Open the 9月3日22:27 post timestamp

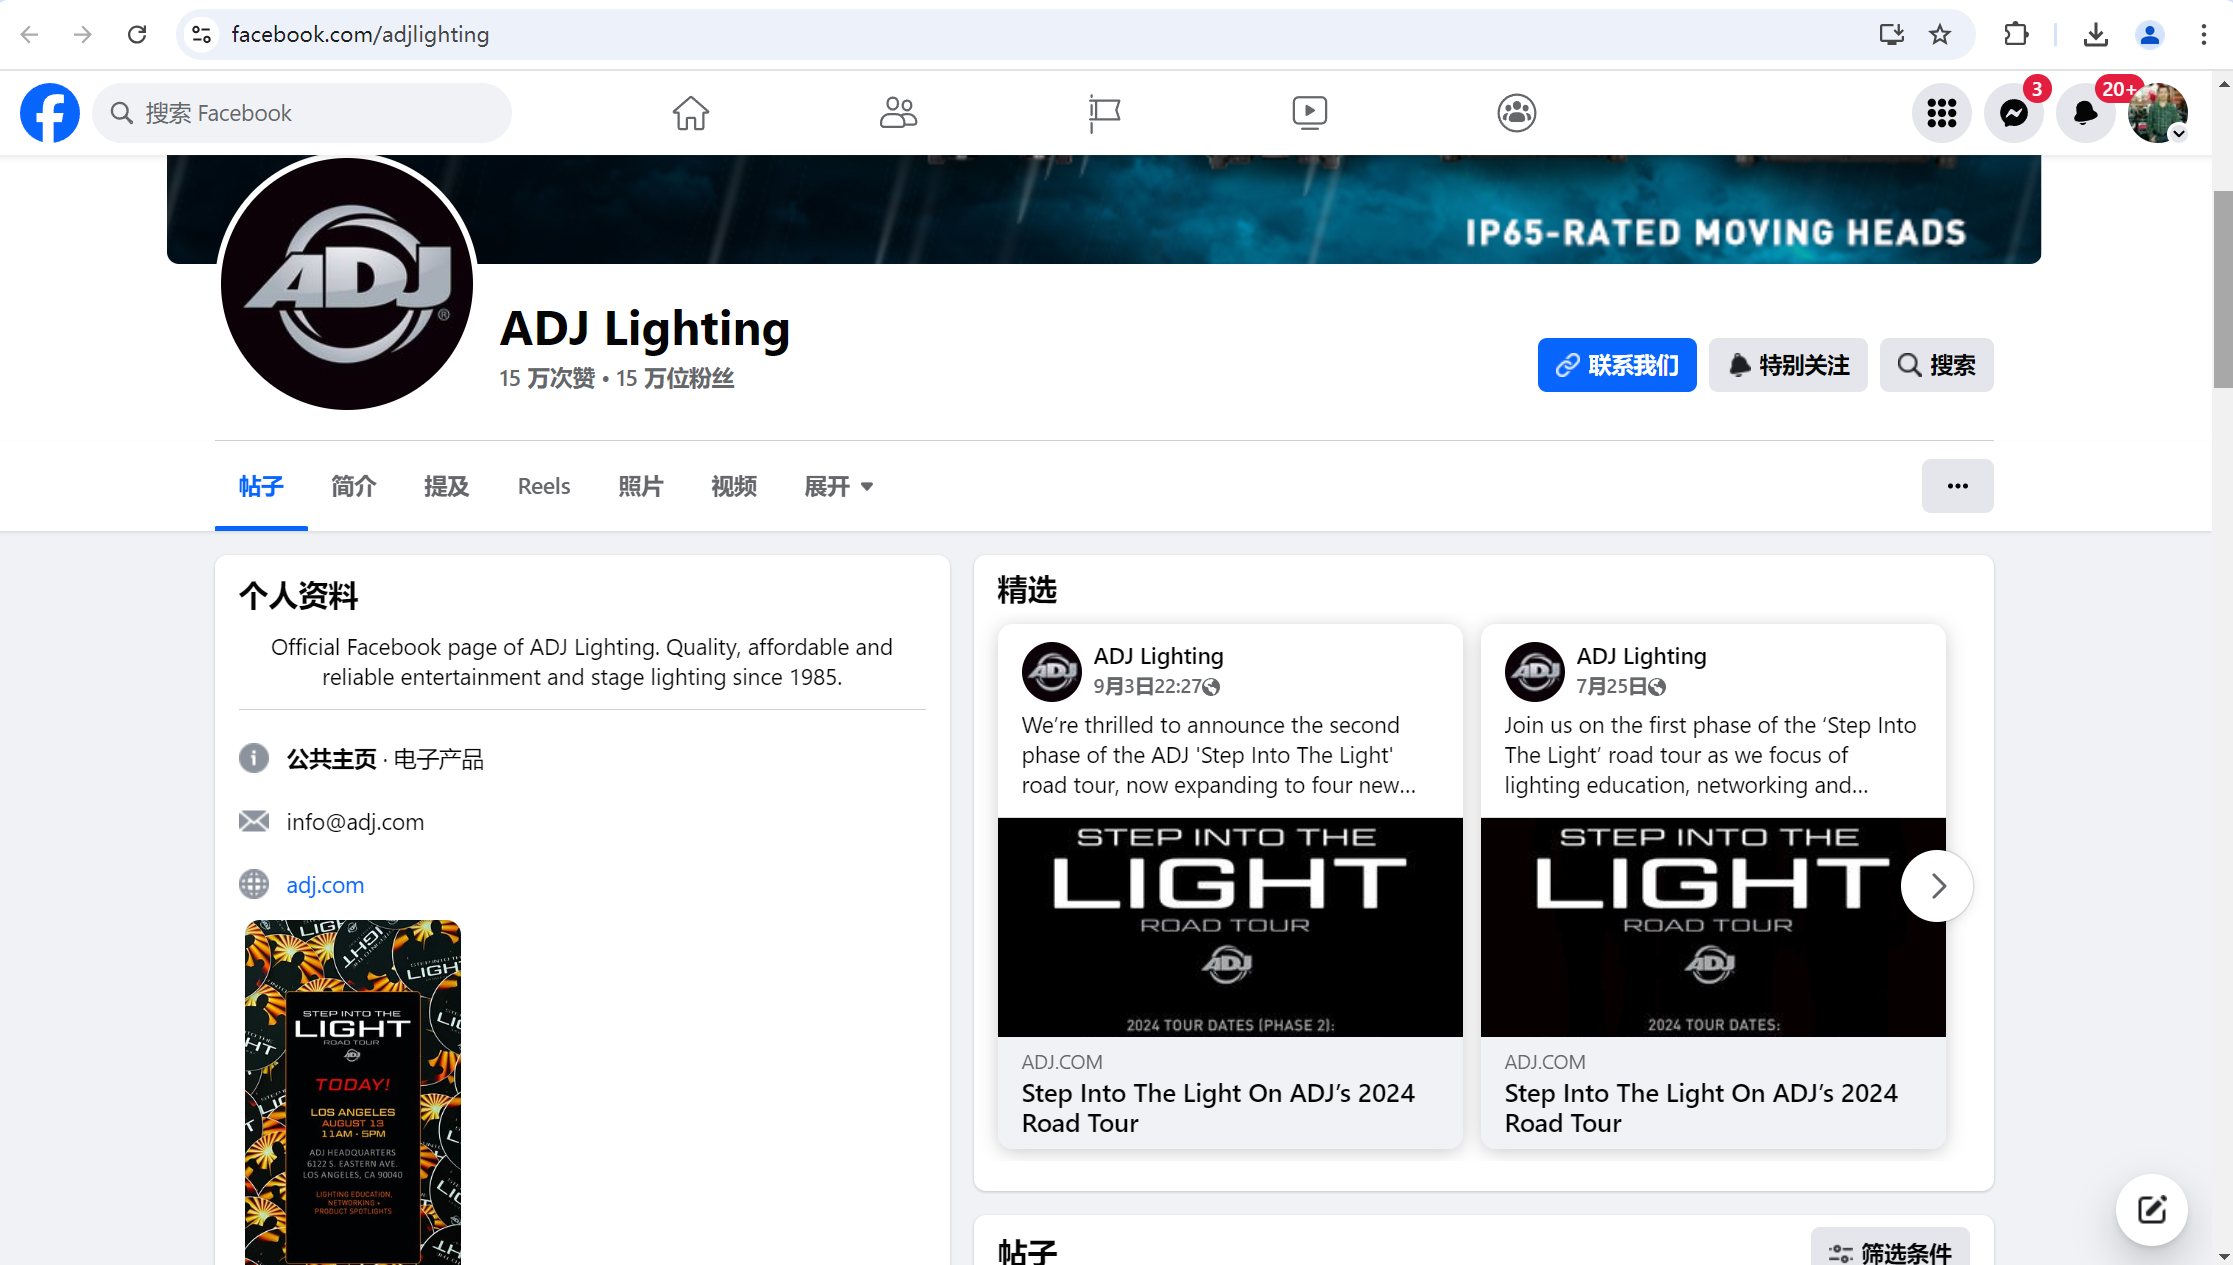coord(1147,687)
